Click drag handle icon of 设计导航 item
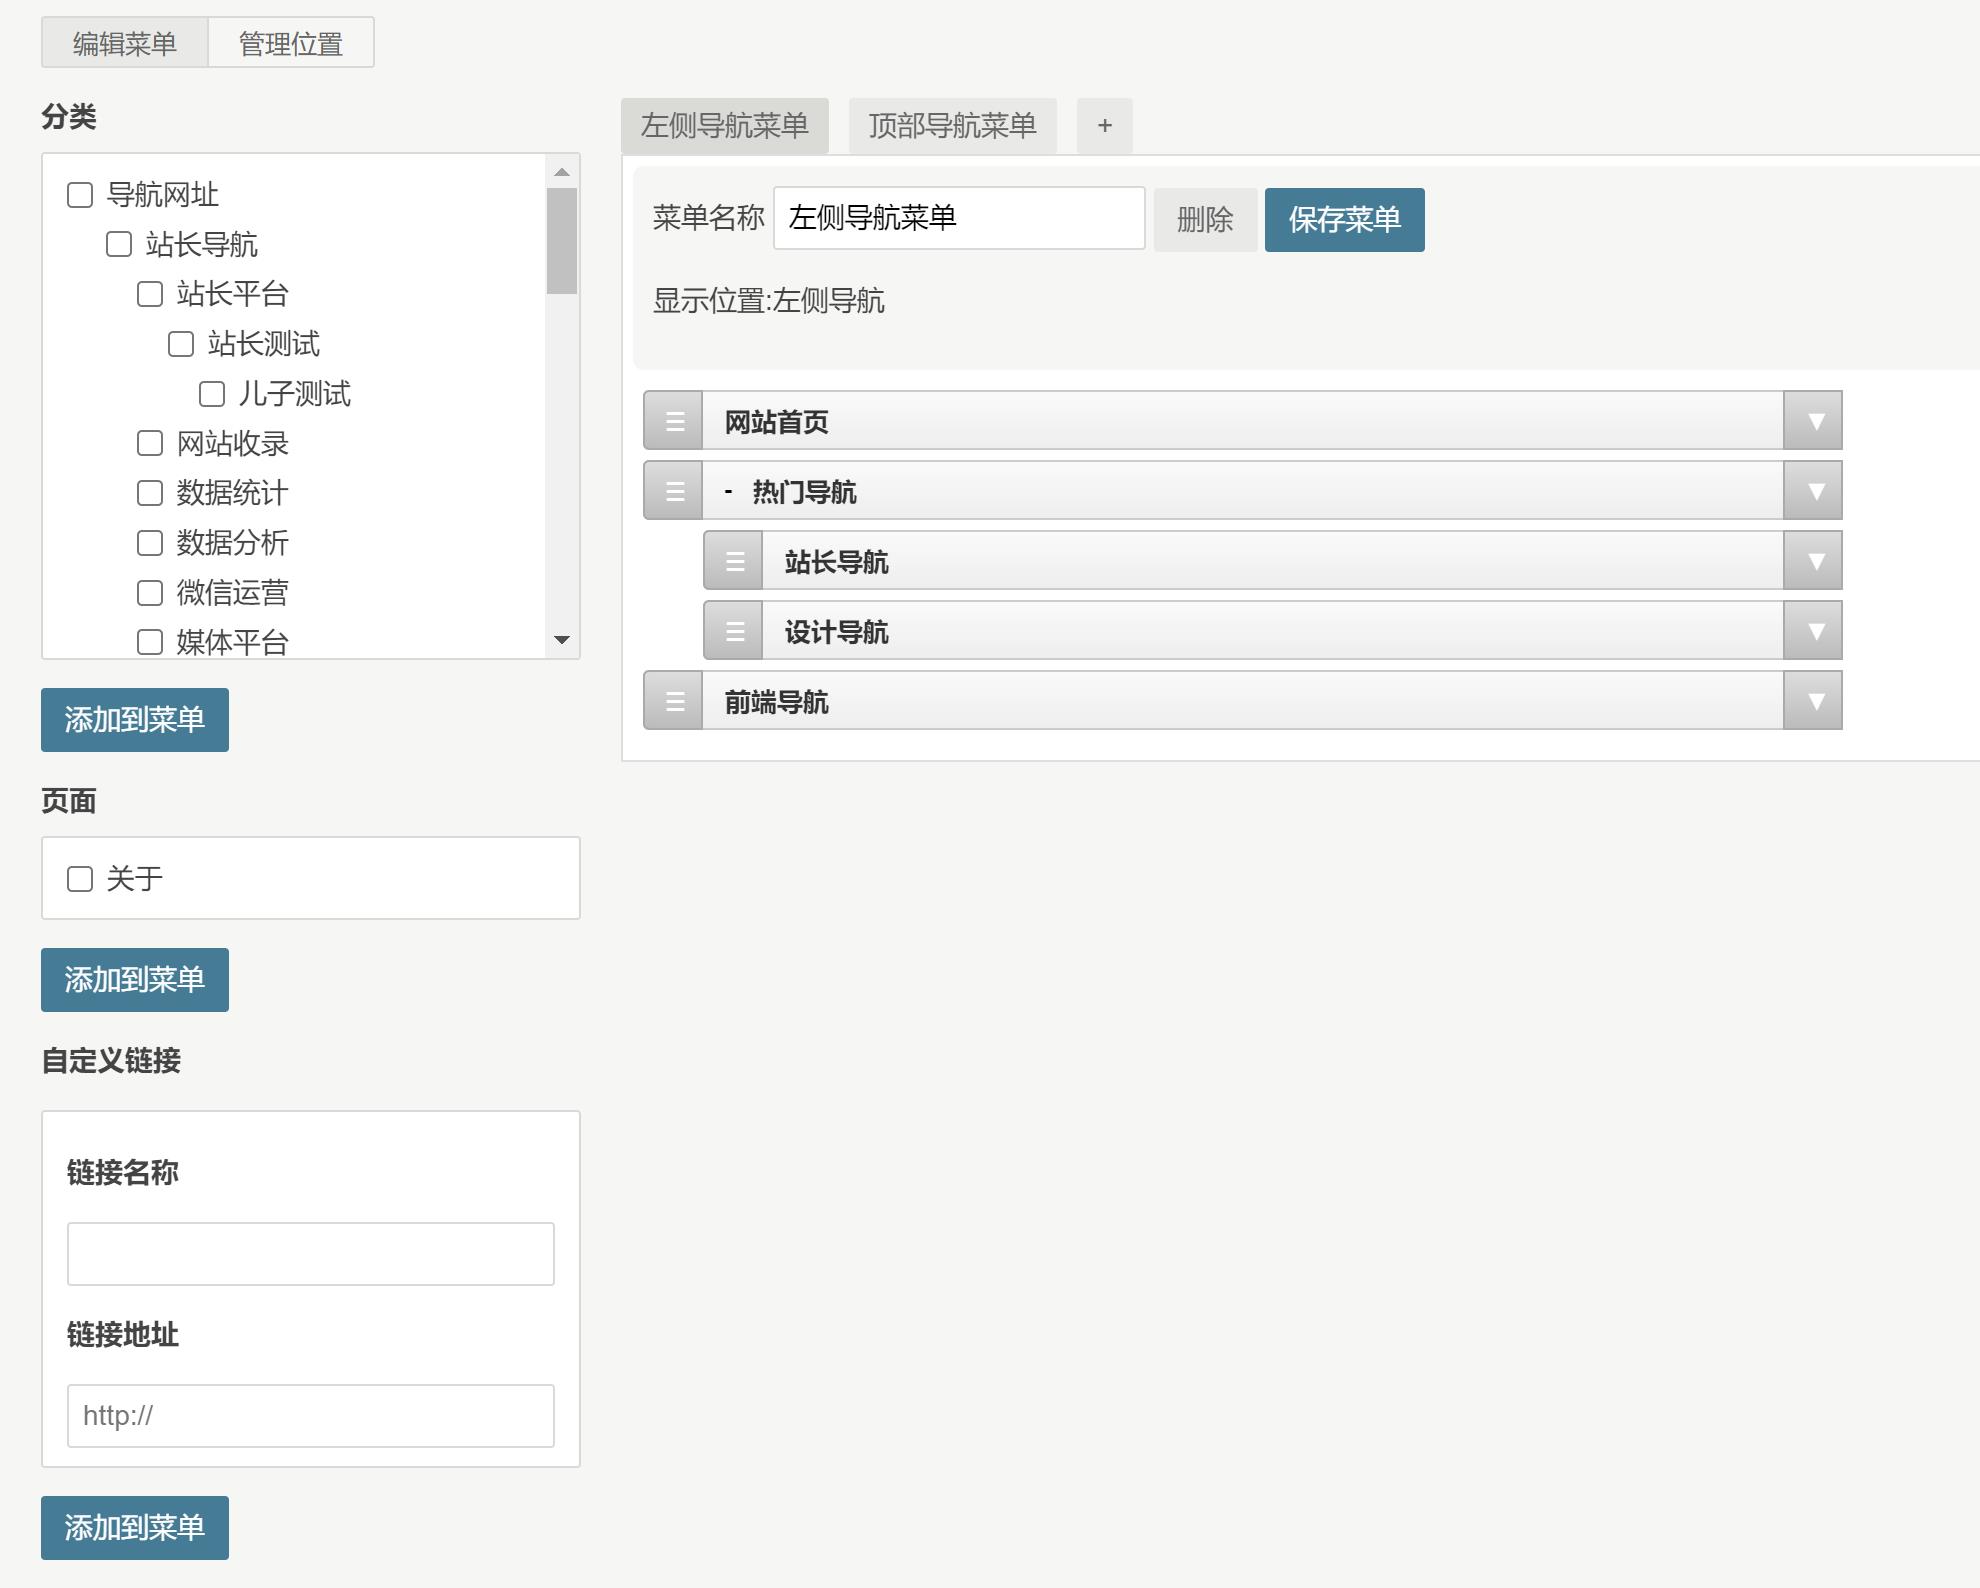1980x1588 pixels. [734, 631]
